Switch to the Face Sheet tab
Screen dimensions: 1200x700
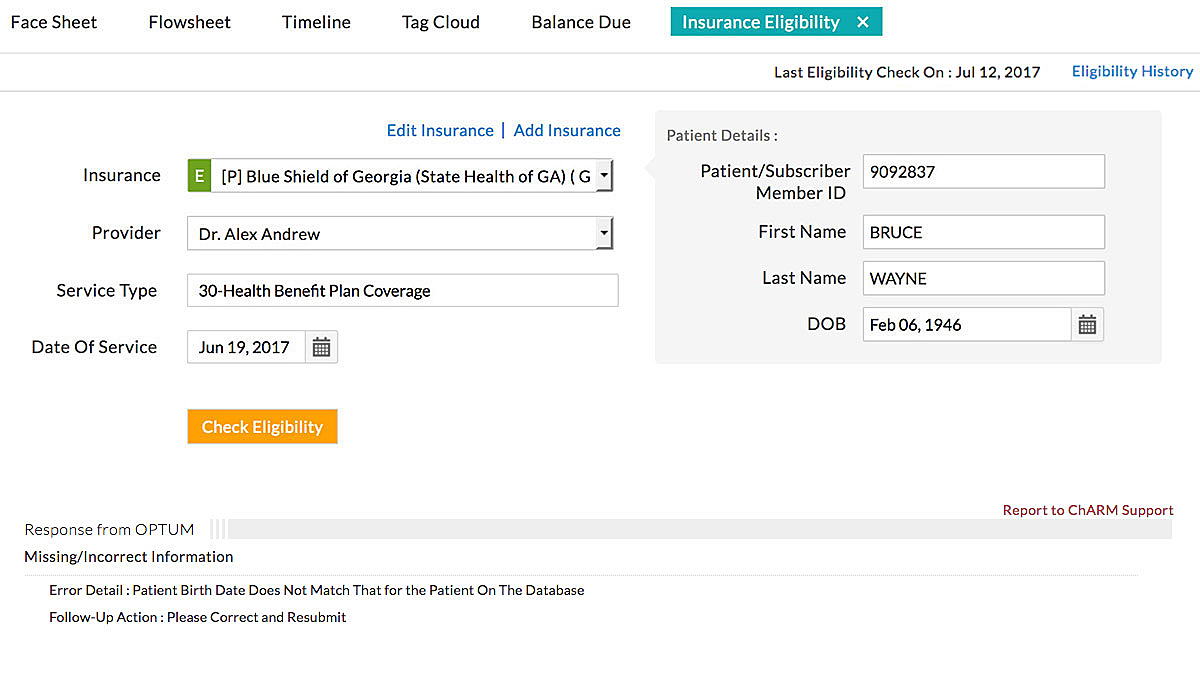(x=54, y=22)
